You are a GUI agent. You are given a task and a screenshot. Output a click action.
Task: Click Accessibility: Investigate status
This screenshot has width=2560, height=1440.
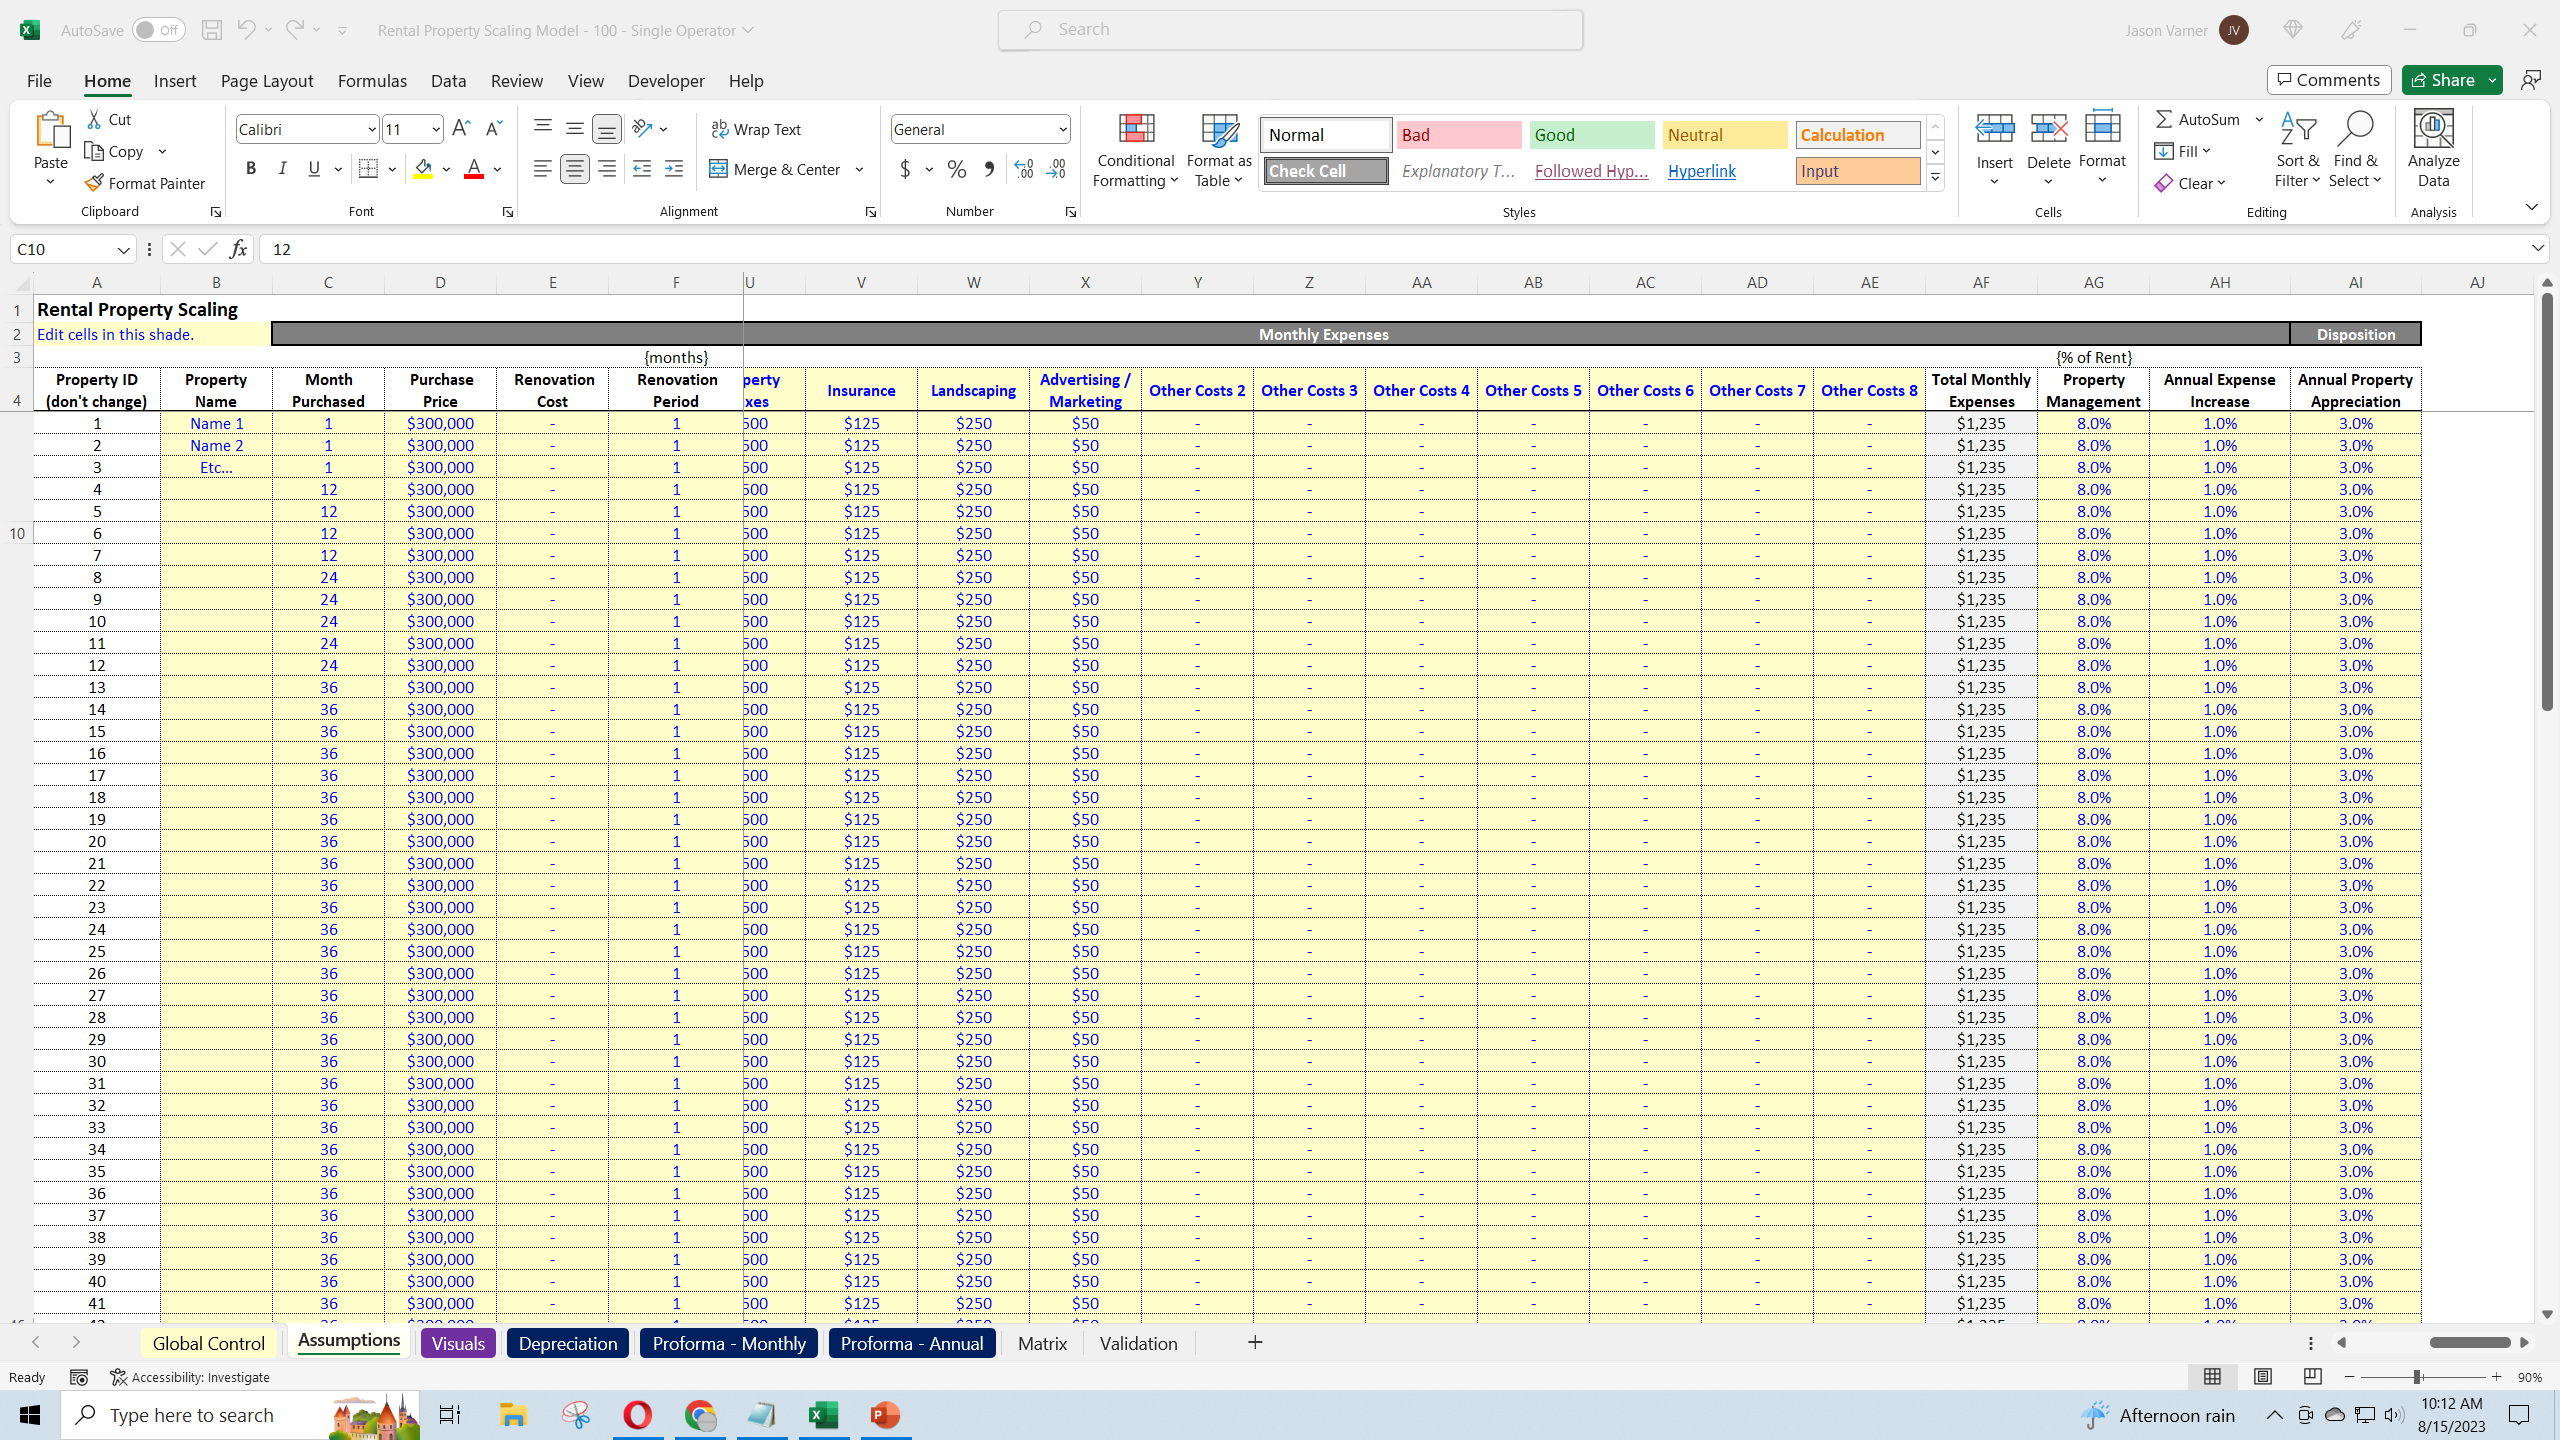coord(190,1377)
